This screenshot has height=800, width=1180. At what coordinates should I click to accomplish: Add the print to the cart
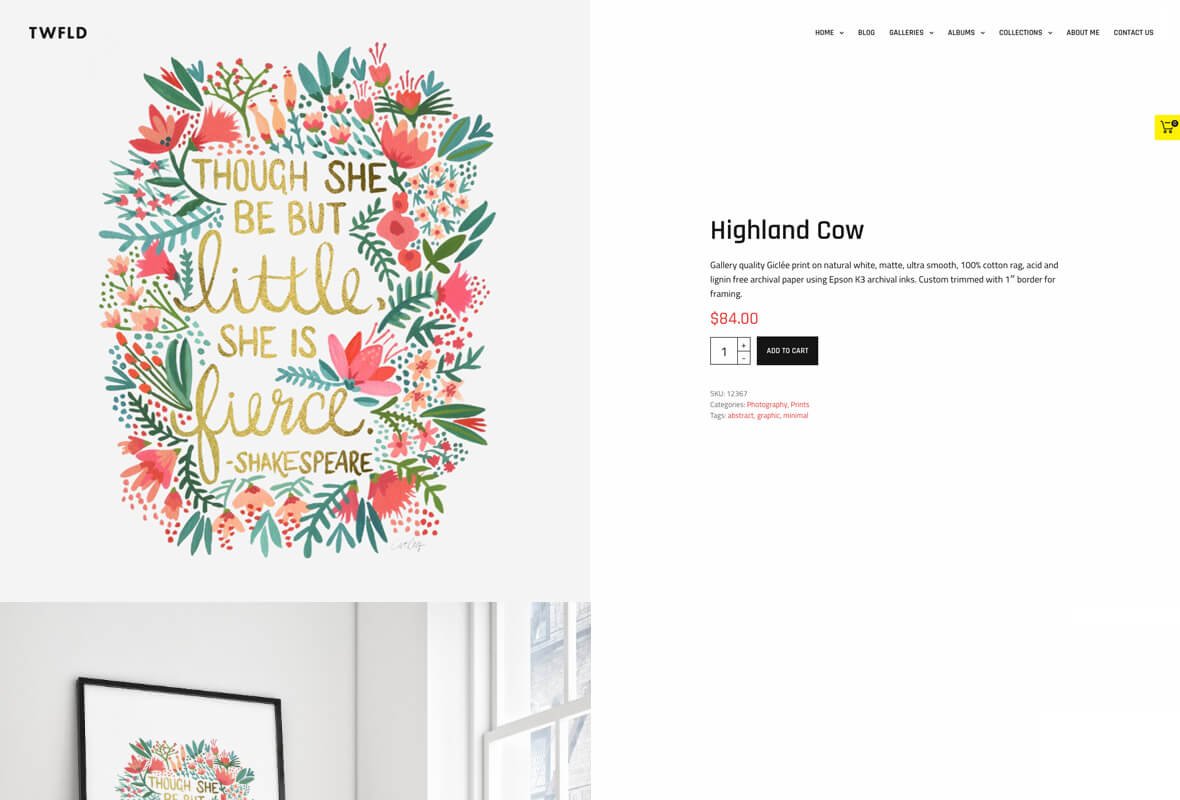pos(787,351)
